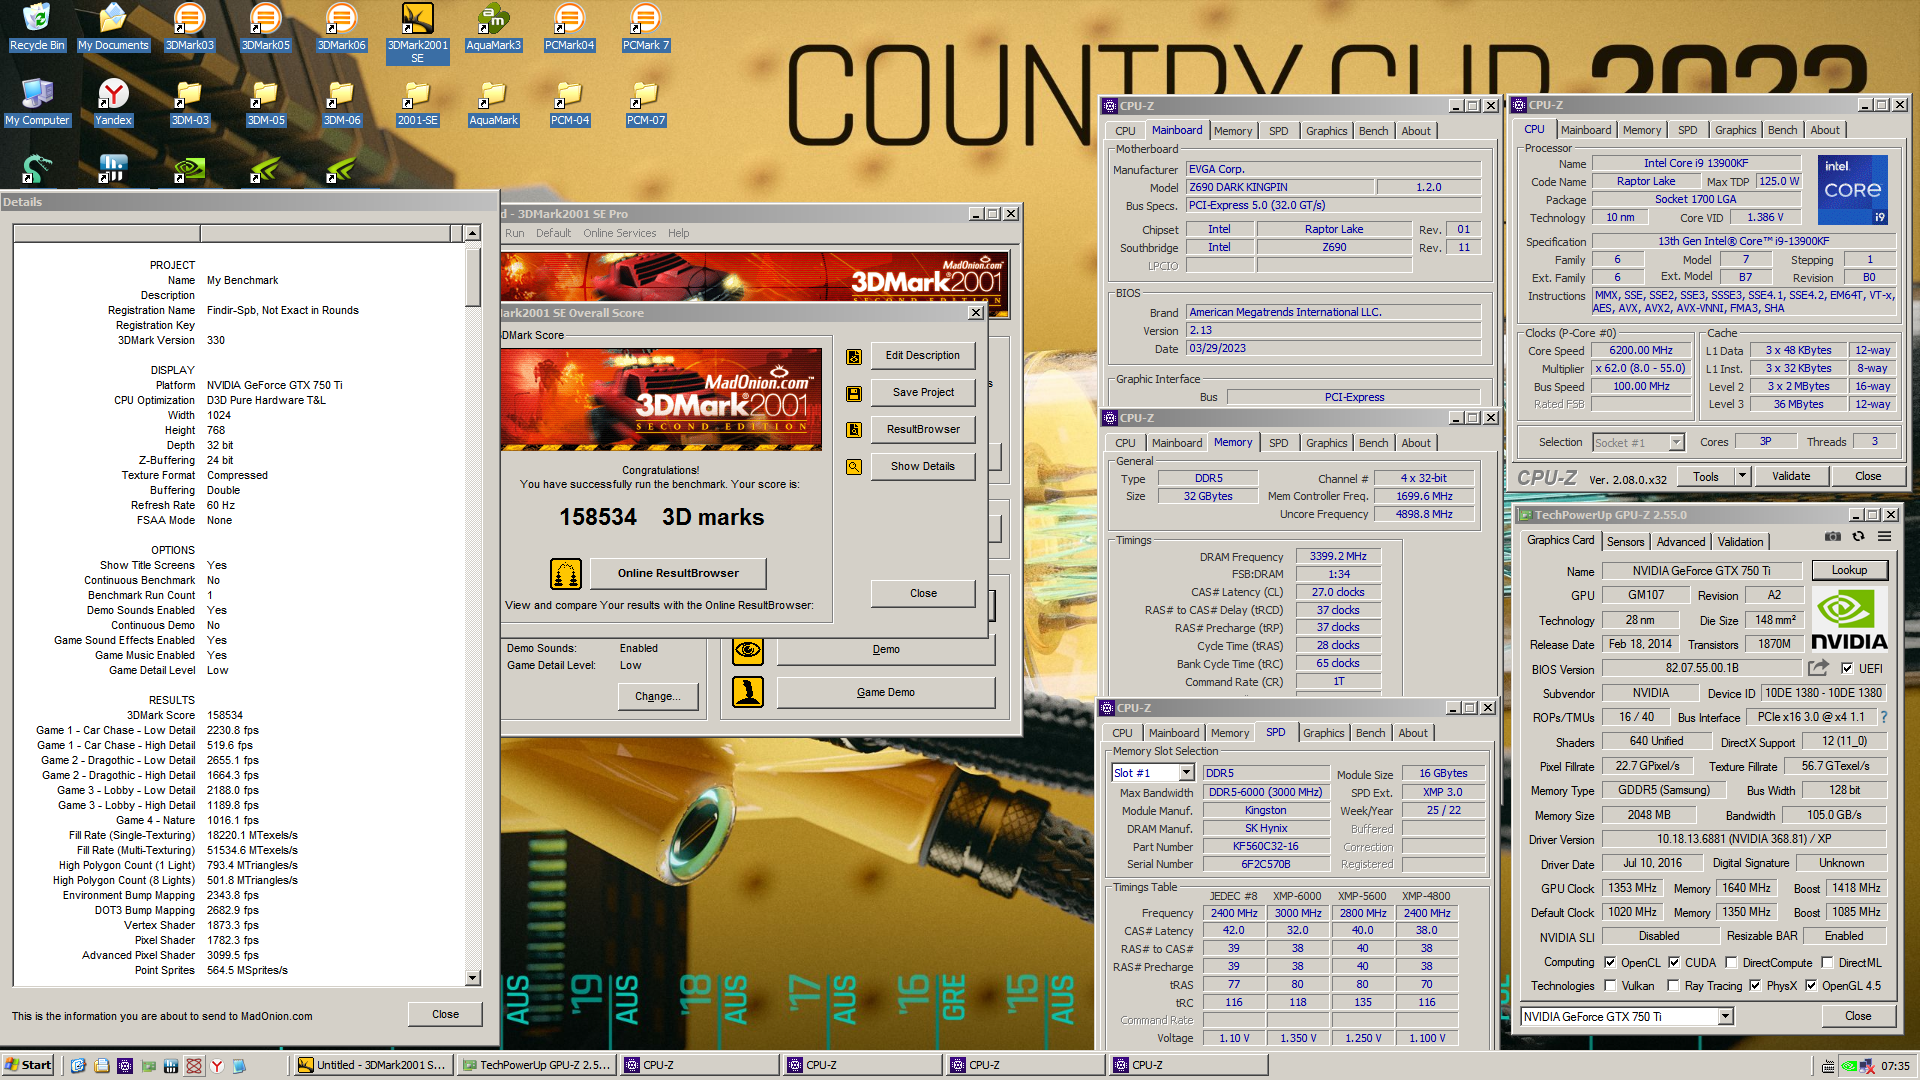Click the magnifier icon beside Show Details
This screenshot has width=1920, height=1080.
click(x=854, y=467)
